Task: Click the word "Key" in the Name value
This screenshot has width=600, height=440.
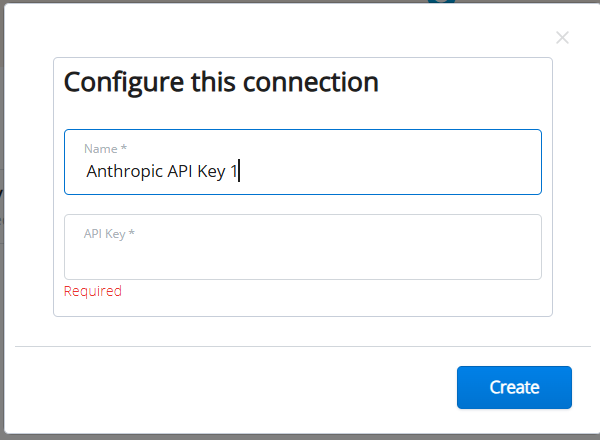Action: coord(211,172)
